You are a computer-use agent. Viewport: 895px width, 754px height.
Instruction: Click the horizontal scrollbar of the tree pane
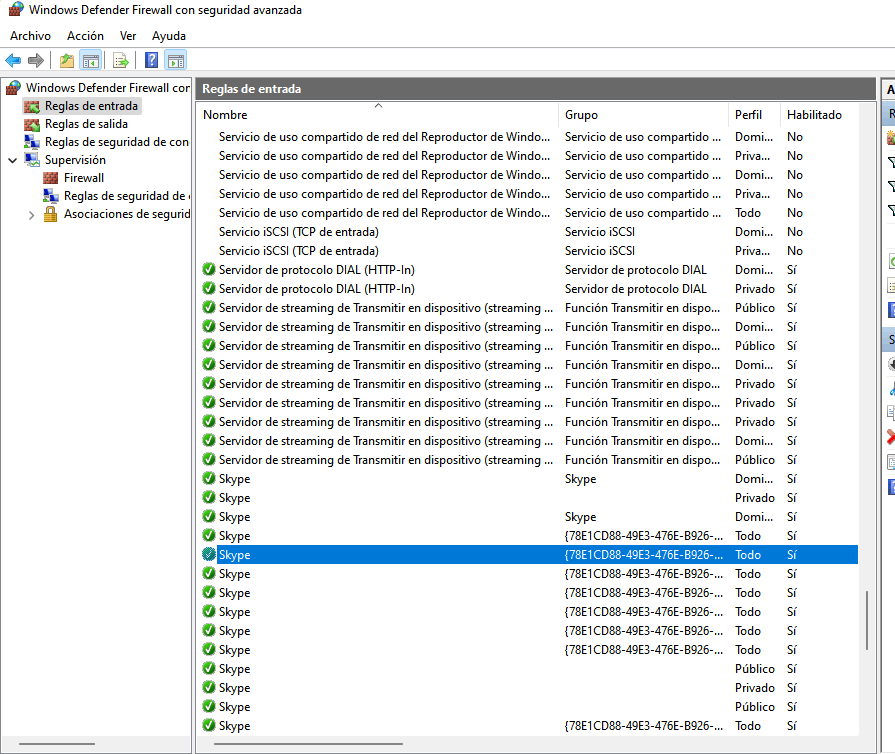click(57, 744)
